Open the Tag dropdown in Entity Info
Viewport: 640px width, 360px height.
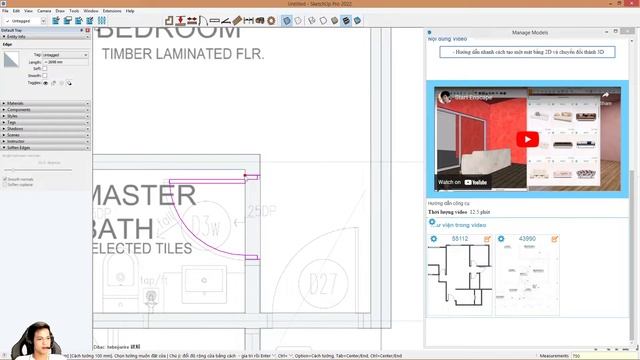click(x=65, y=55)
